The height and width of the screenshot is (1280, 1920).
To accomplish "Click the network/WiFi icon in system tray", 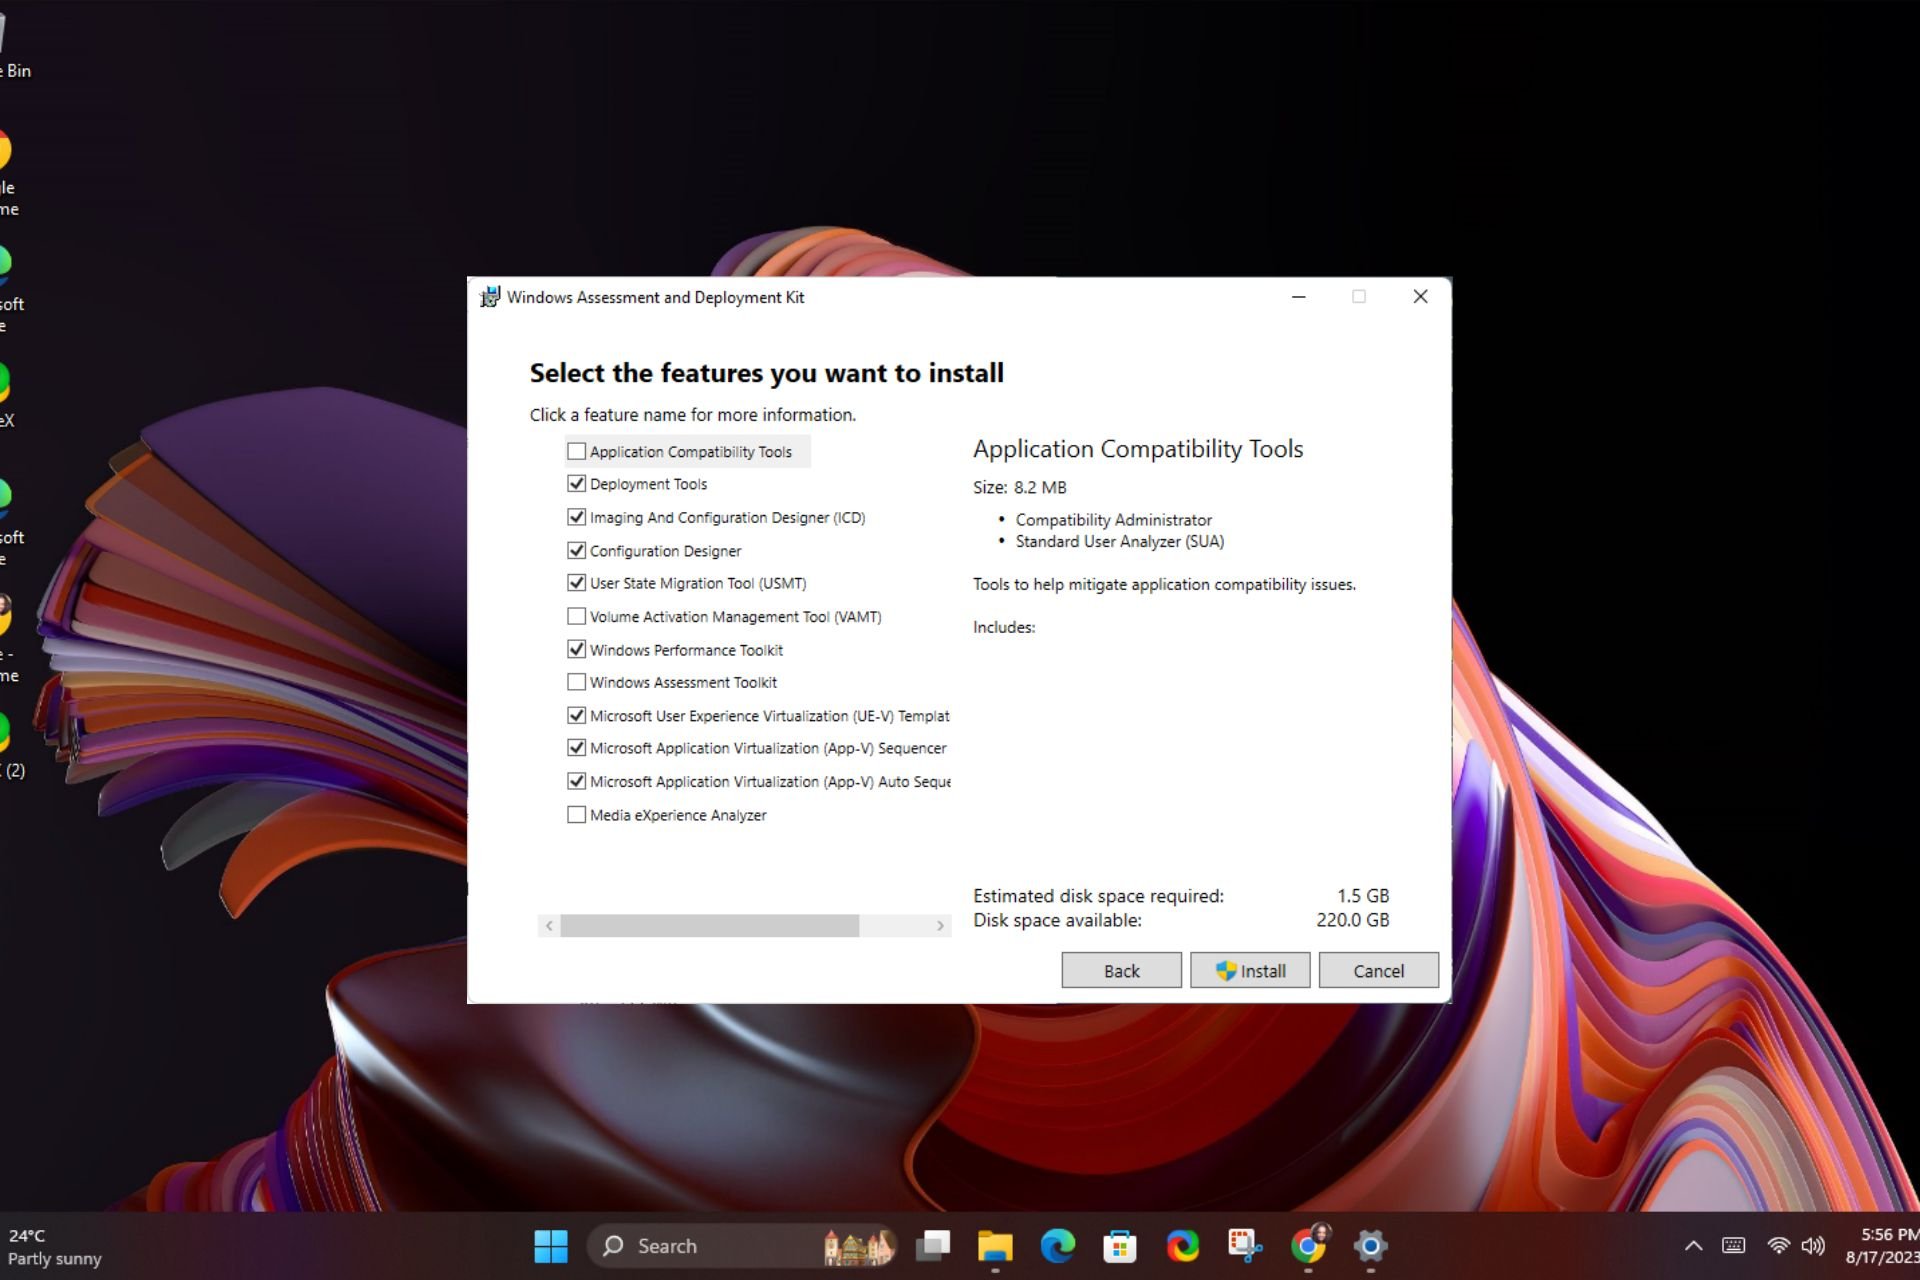I will coord(1776,1243).
